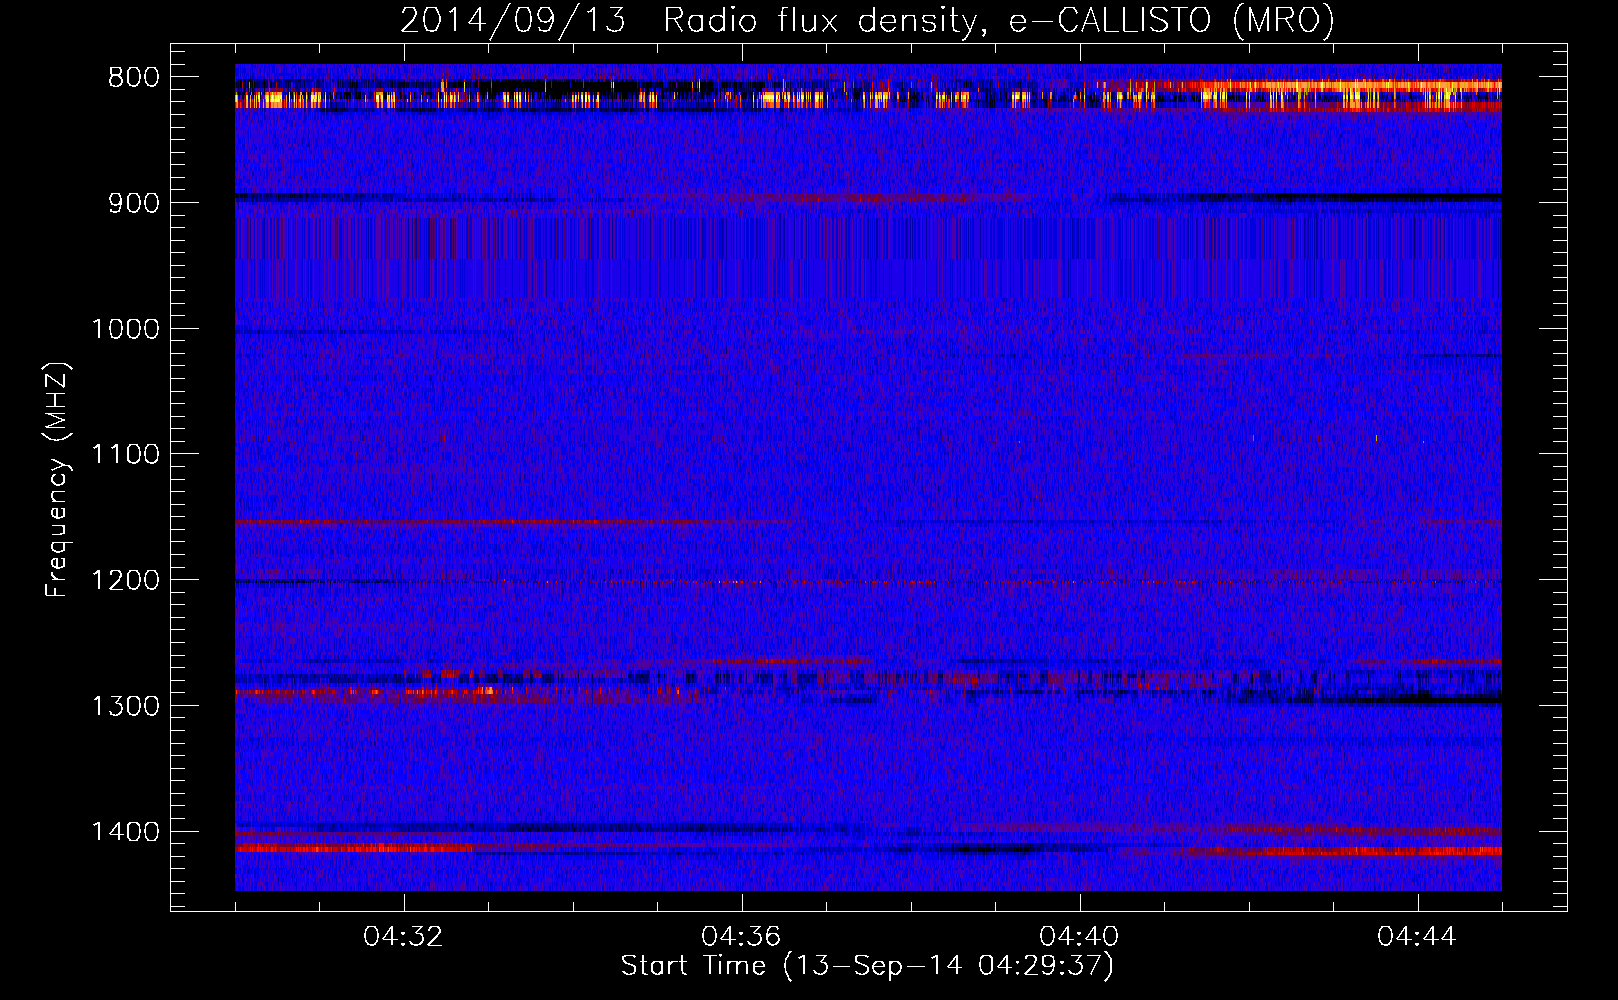Click the plot title 'Radio flux density, e-CALLISTO (MRO)'

point(999,21)
